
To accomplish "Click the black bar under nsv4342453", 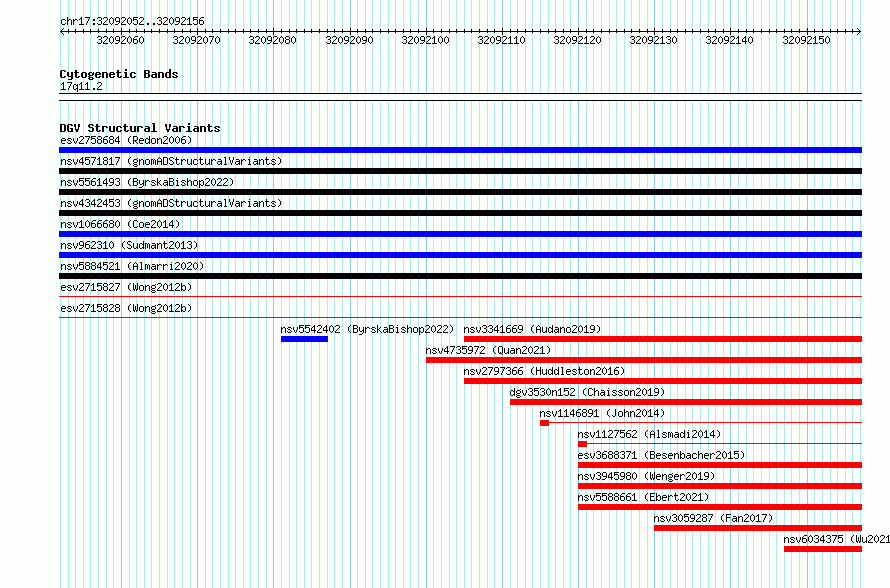I will tap(460, 213).
